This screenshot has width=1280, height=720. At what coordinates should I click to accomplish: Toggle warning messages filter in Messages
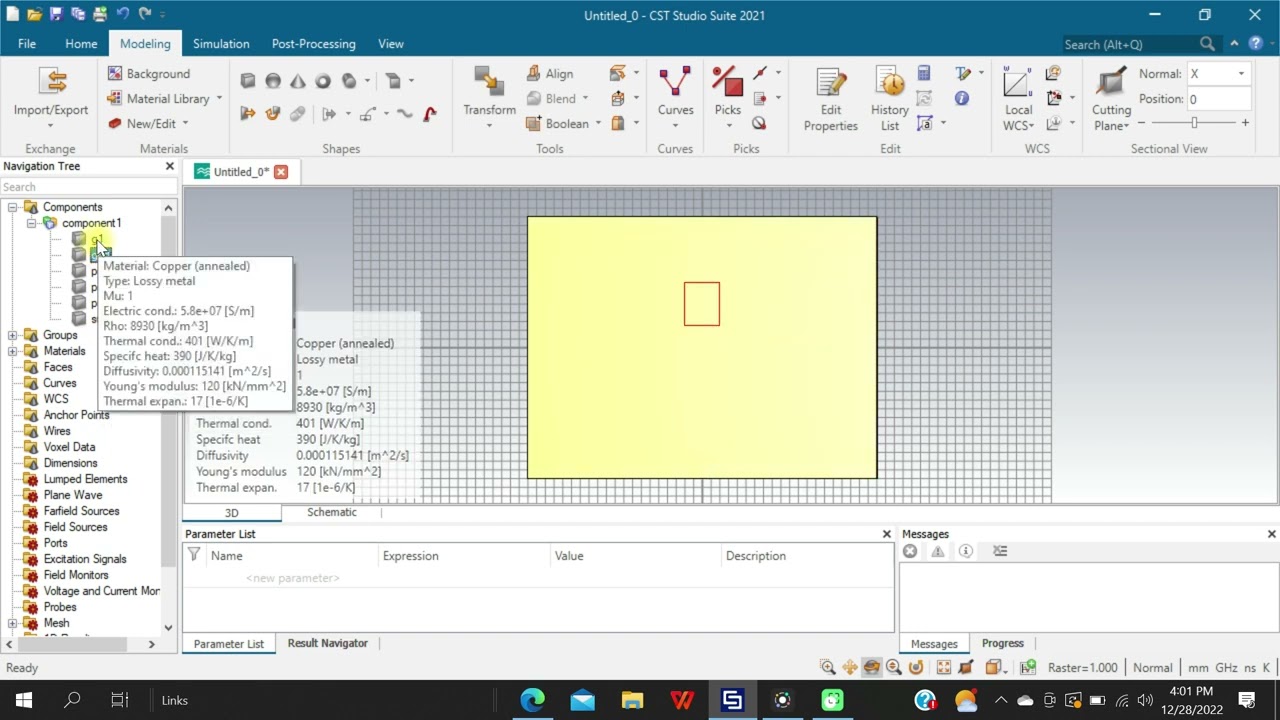click(938, 551)
